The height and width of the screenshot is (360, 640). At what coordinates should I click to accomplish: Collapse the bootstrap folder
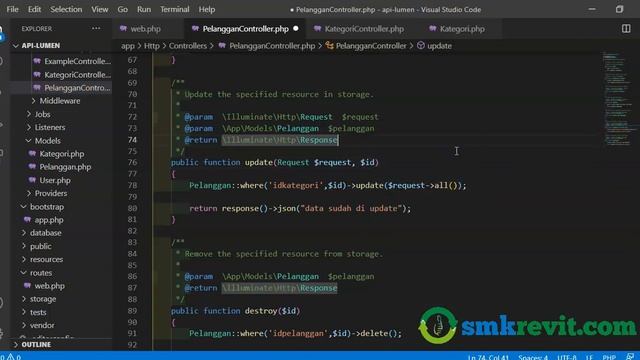pos(47,207)
